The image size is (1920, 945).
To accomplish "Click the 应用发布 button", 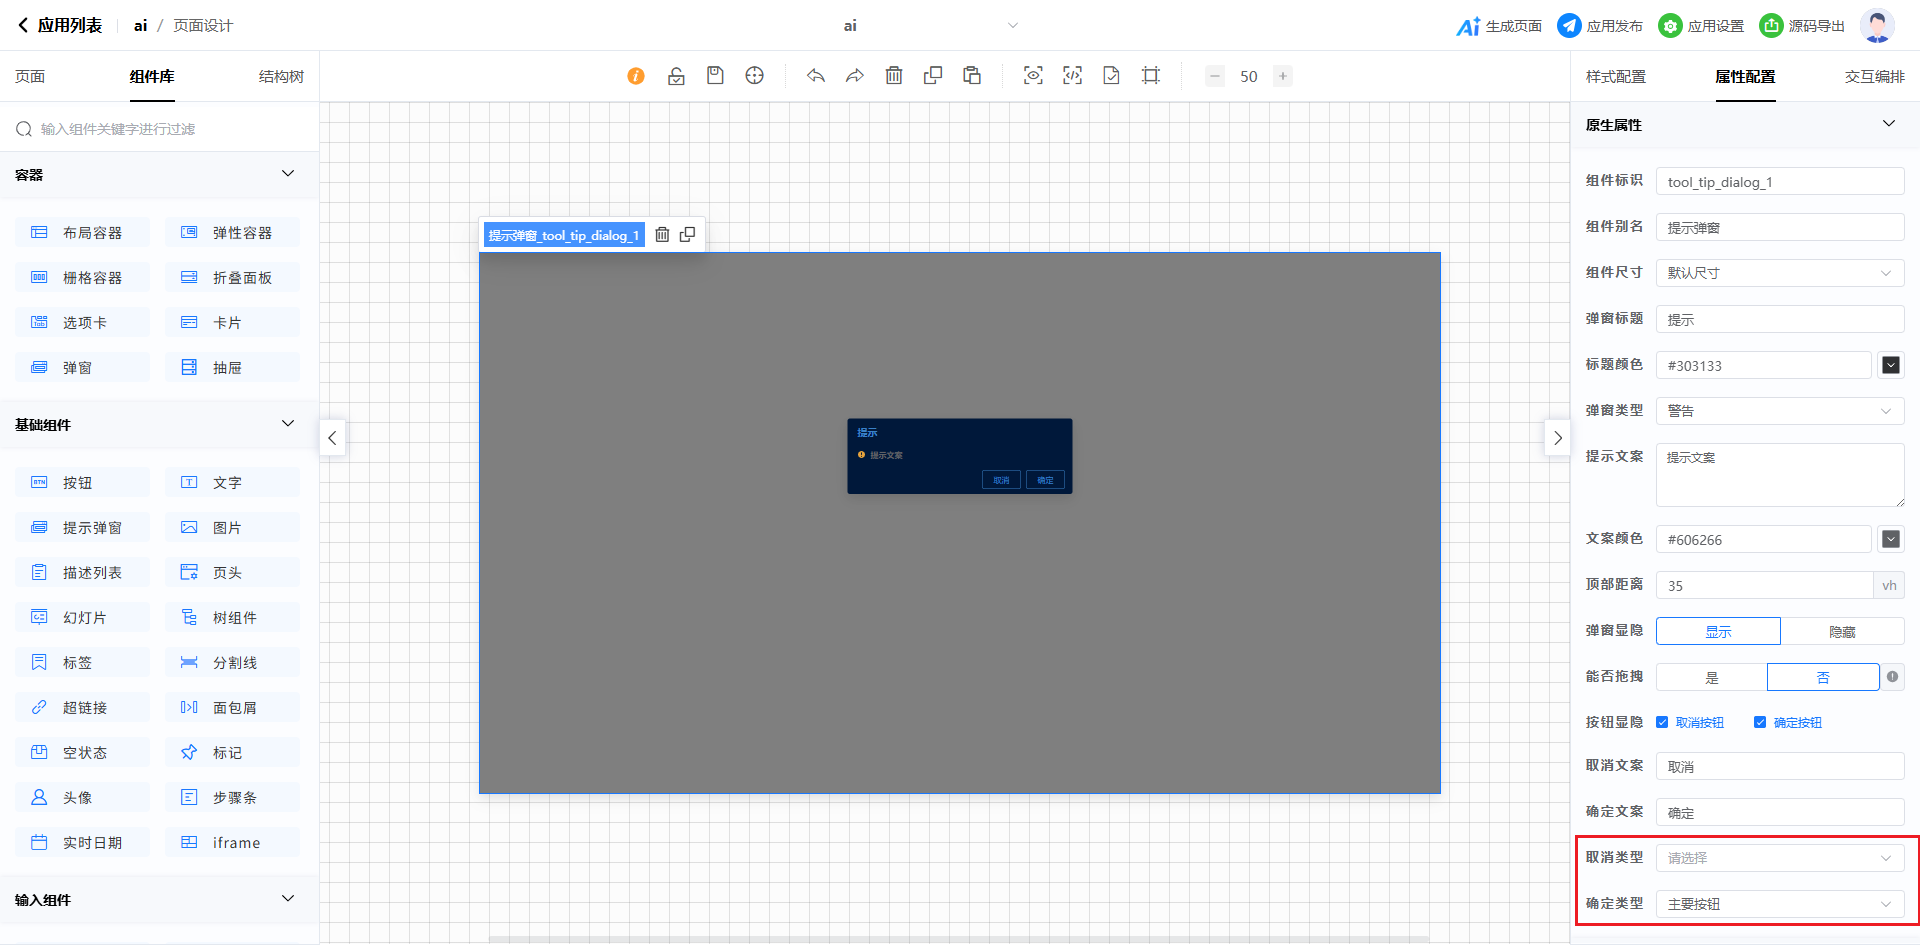I will pos(1600,26).
